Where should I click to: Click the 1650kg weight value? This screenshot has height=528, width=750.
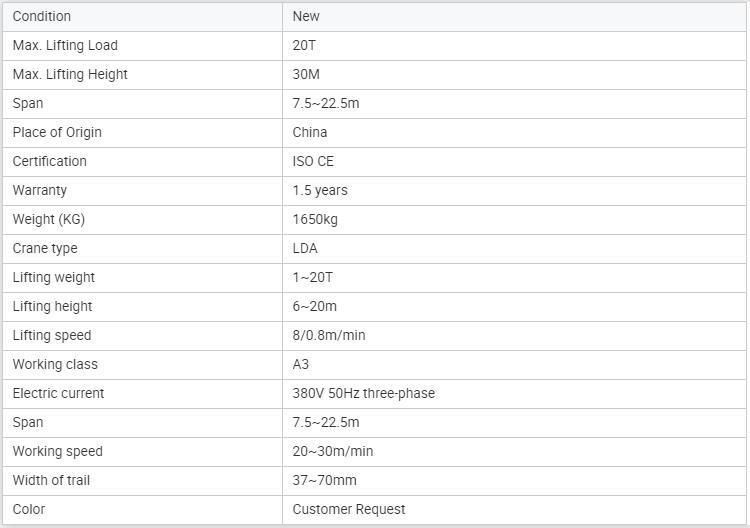click(315, 220)
